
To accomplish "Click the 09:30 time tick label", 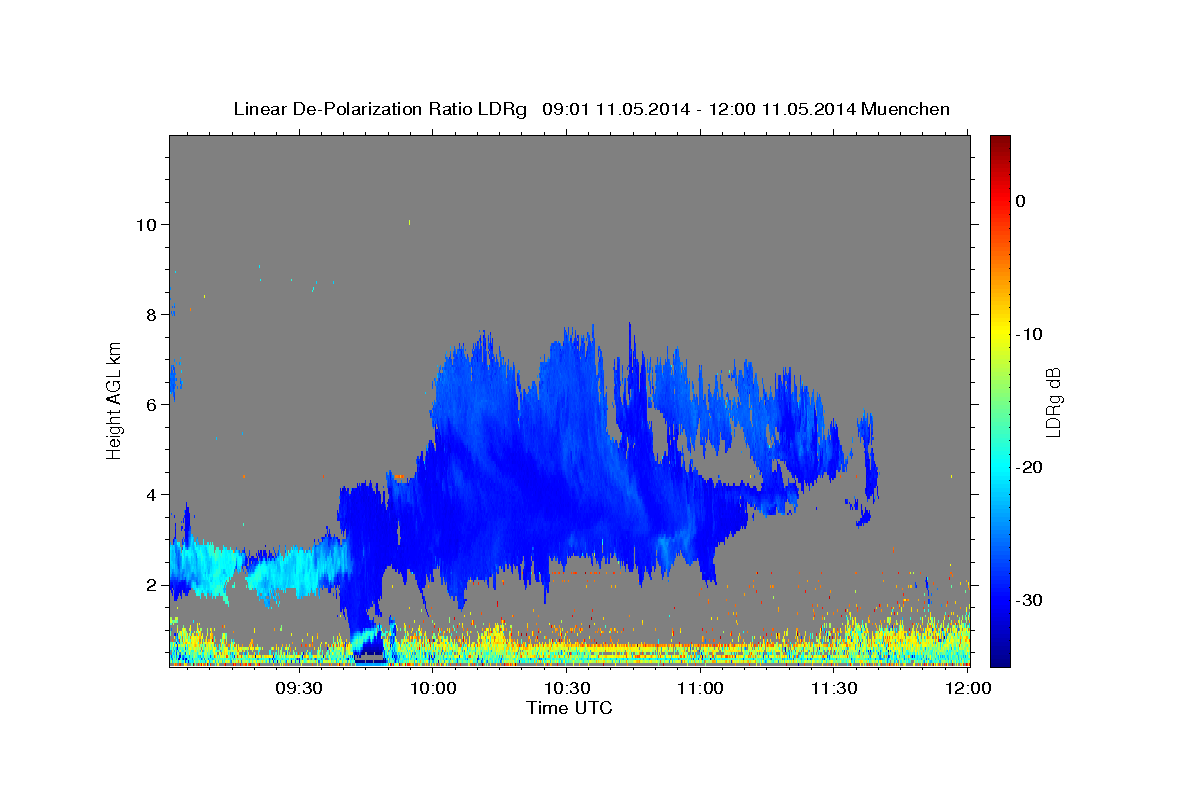I will 299,689.
